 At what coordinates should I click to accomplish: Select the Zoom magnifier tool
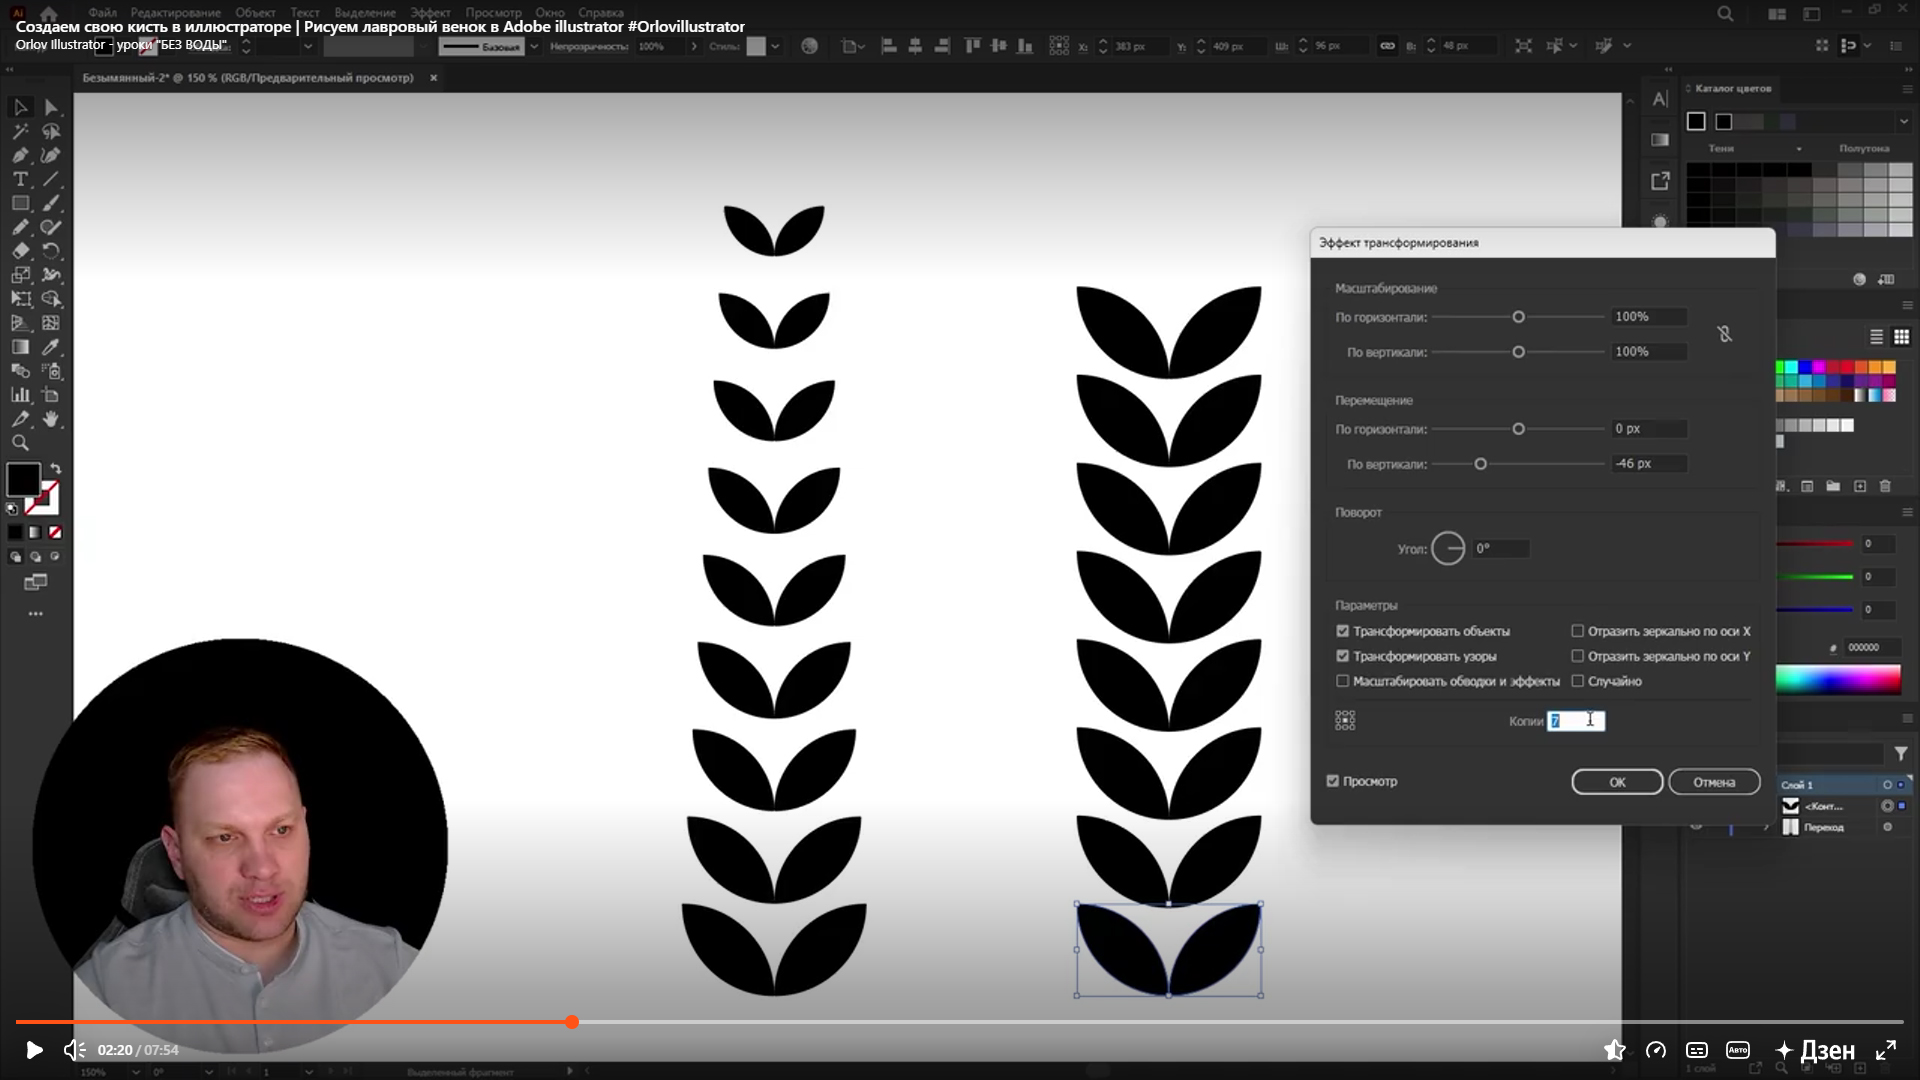point(20,443)
